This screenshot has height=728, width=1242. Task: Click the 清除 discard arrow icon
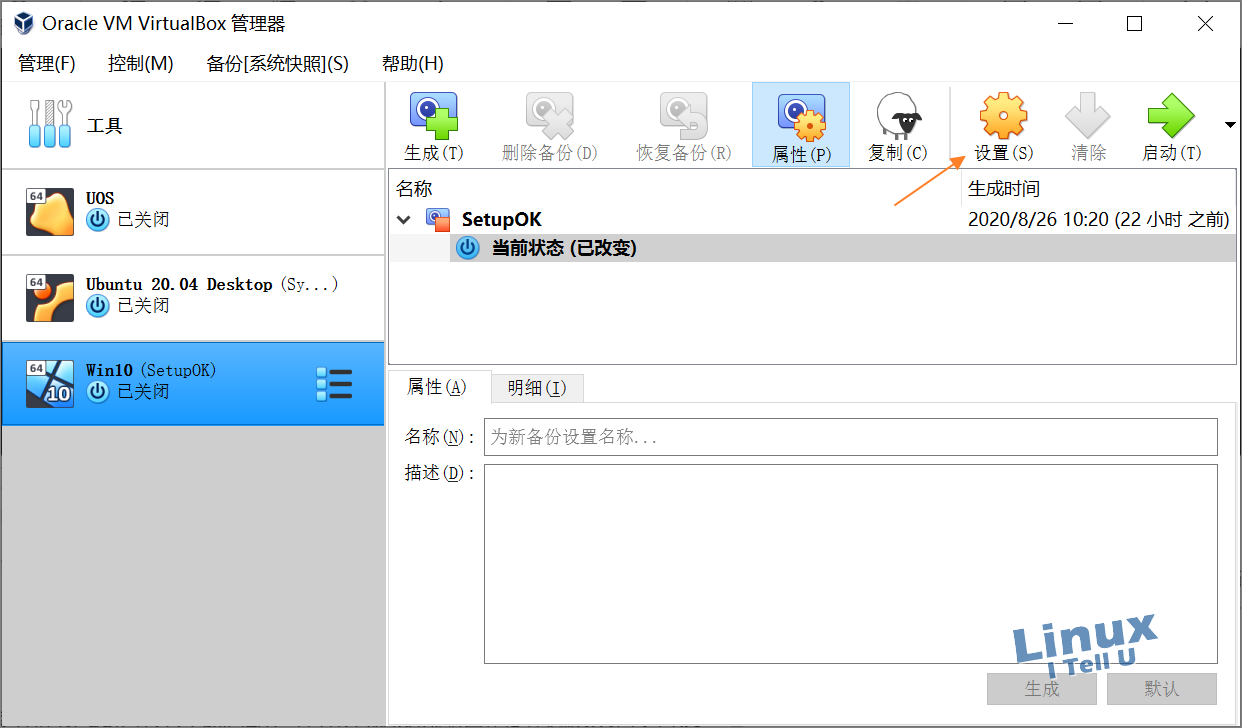(1088, 116)
